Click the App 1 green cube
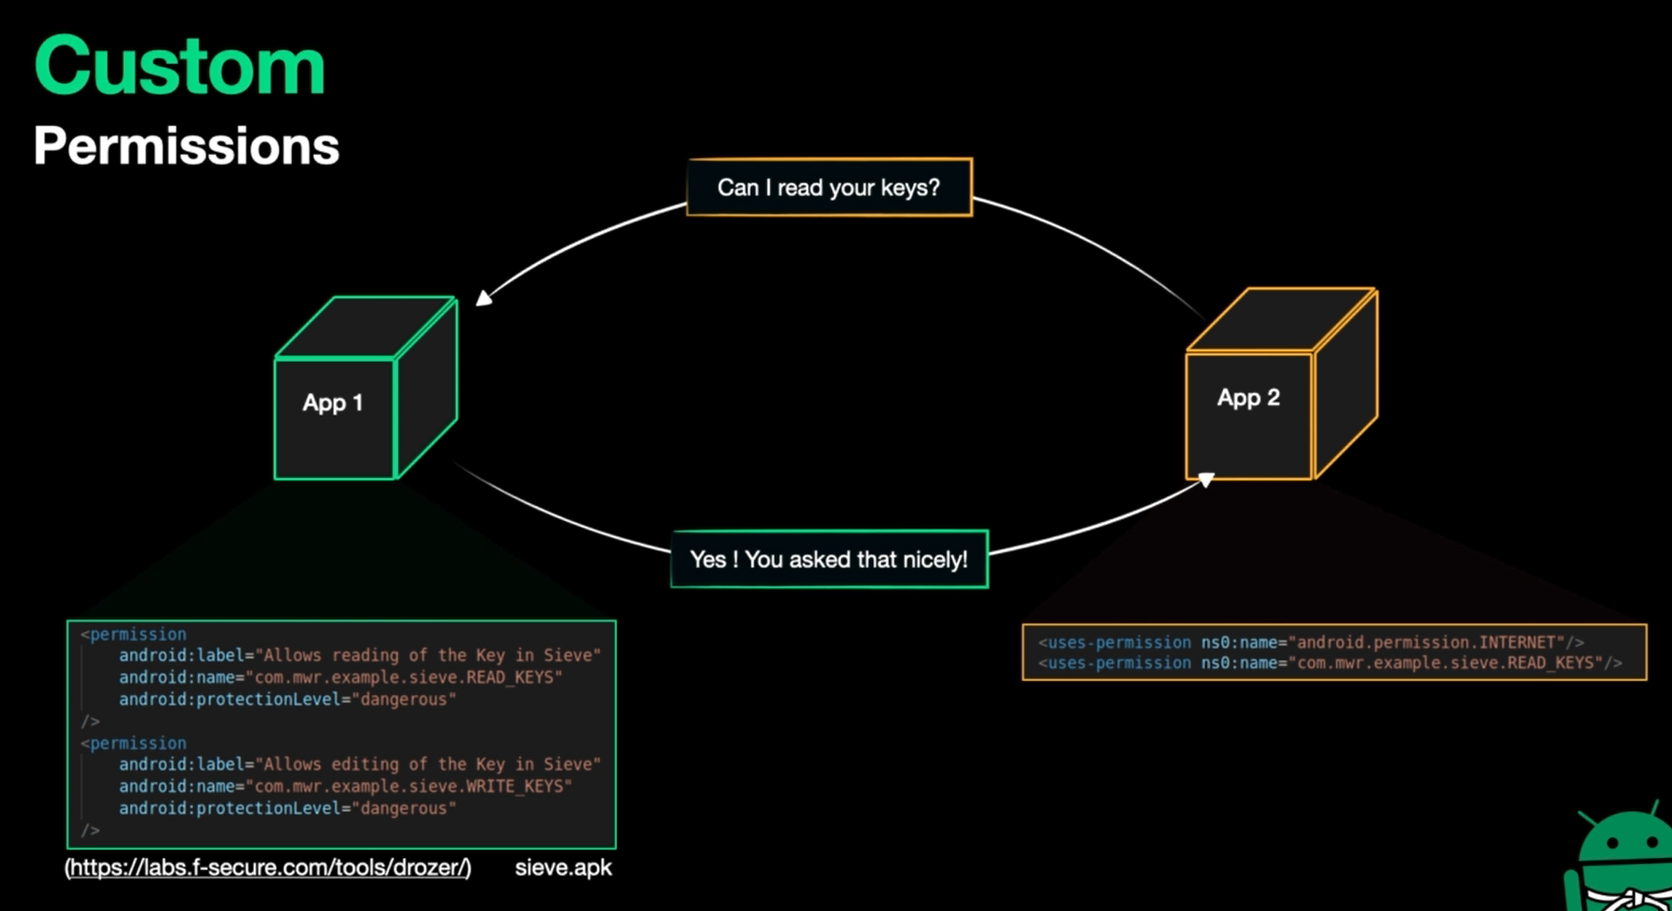This screenshot has height=911, width=1672. pos(366,388)
